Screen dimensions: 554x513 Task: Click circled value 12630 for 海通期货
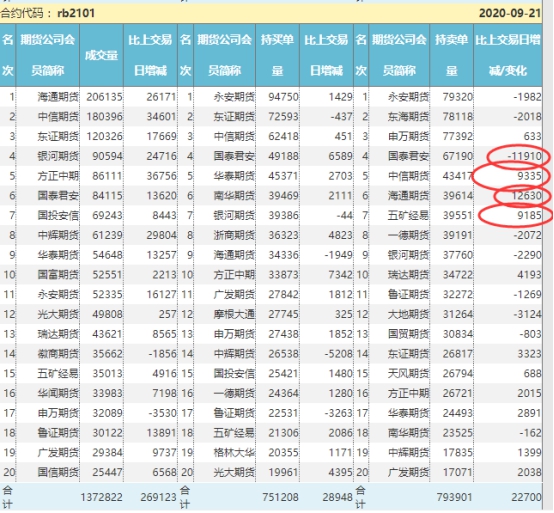pyautogui.click(x=526, y=195)
